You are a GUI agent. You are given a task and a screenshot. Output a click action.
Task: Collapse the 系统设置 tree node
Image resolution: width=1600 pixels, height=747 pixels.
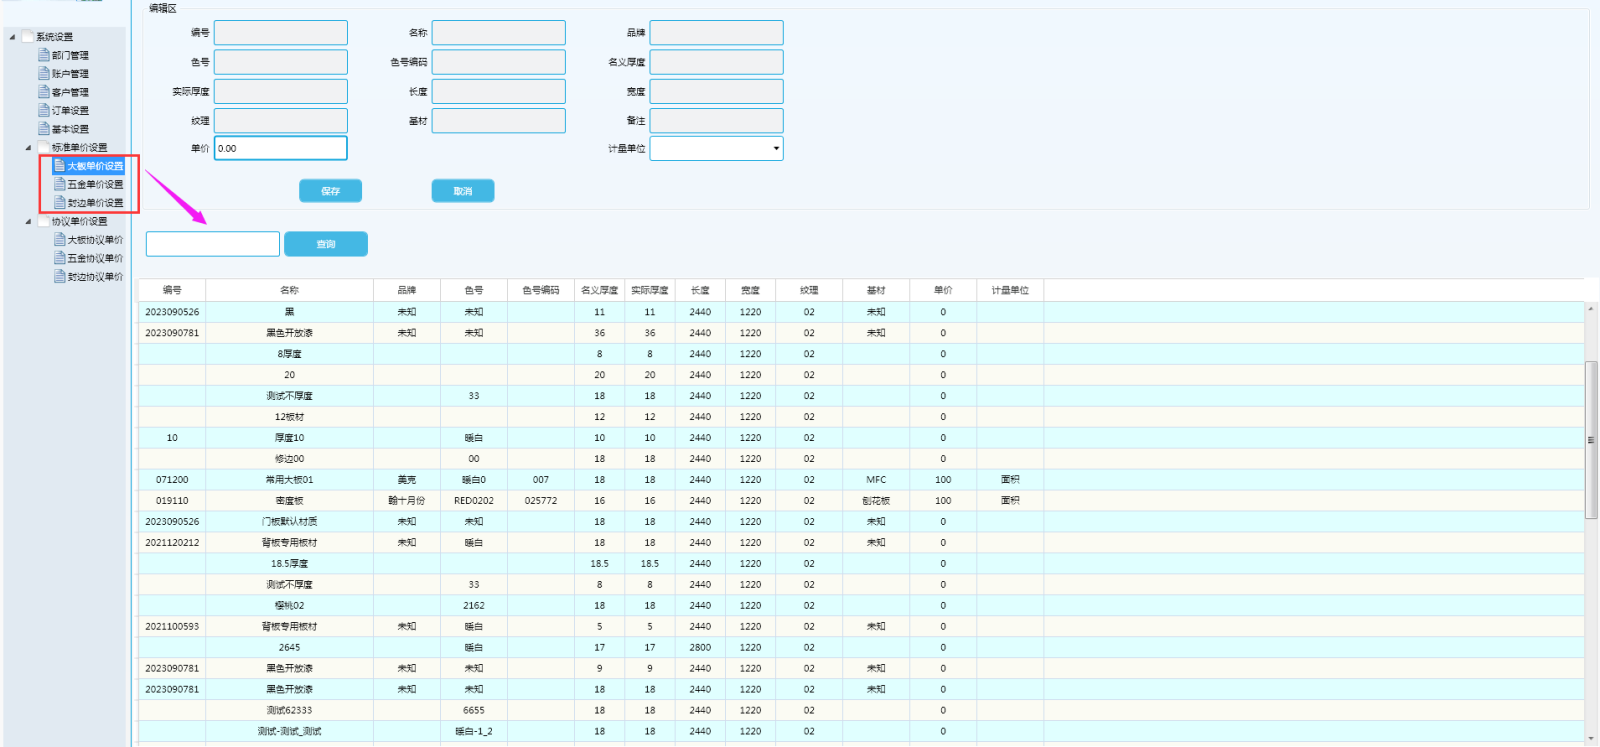pyautogui.click(x=12, y=37)
